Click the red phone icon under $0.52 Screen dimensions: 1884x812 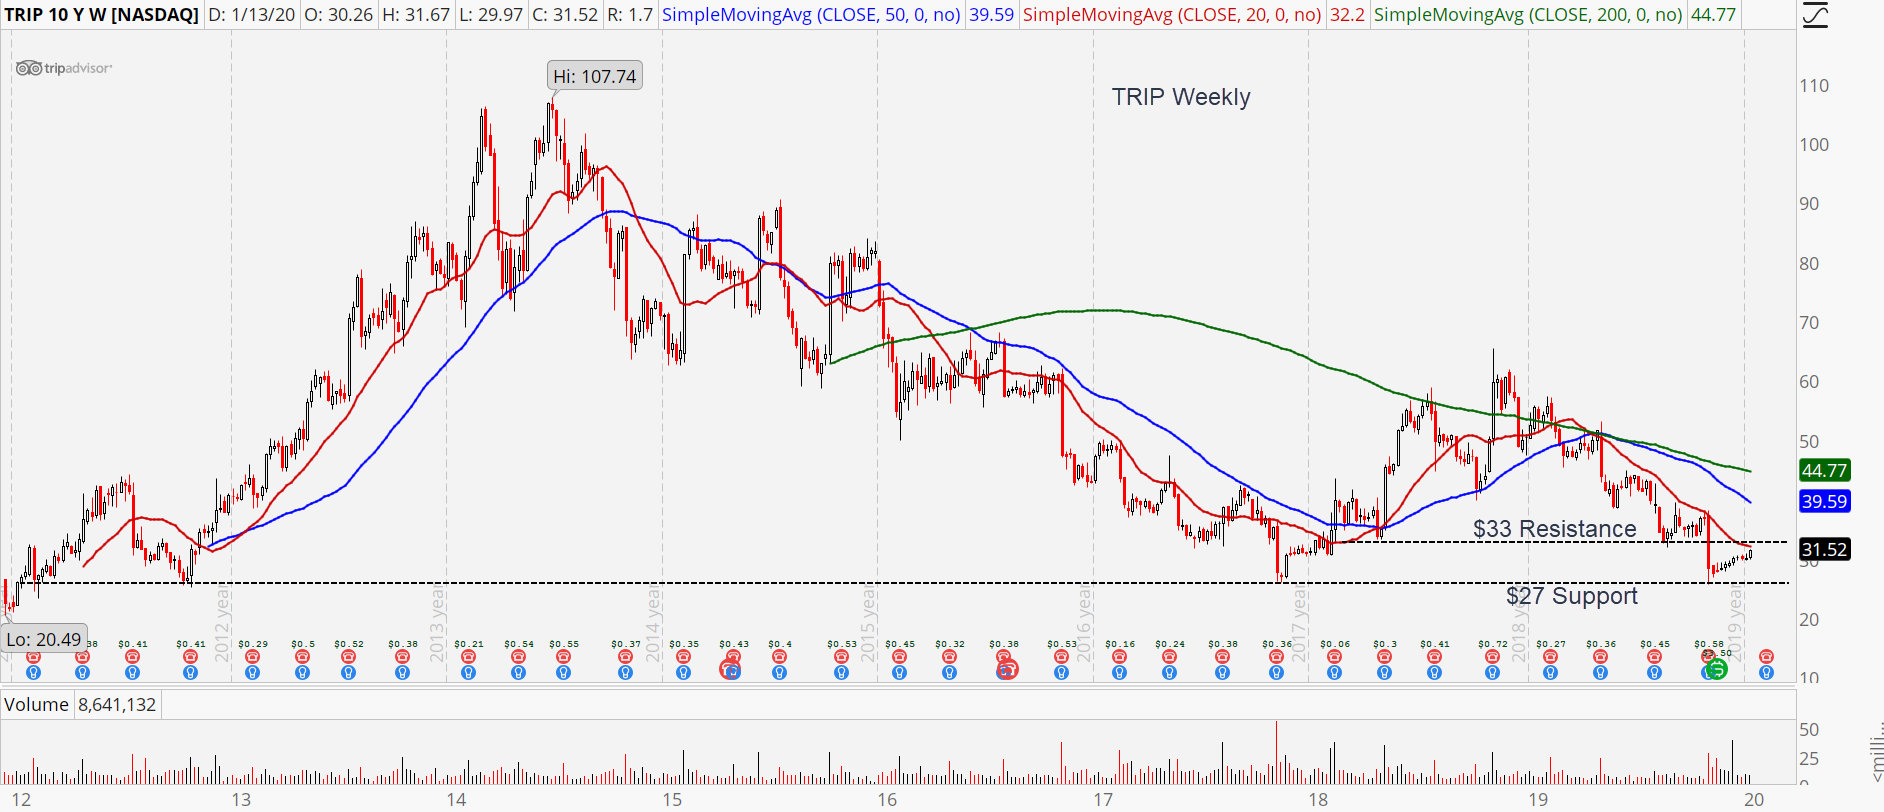click(348, 657)
